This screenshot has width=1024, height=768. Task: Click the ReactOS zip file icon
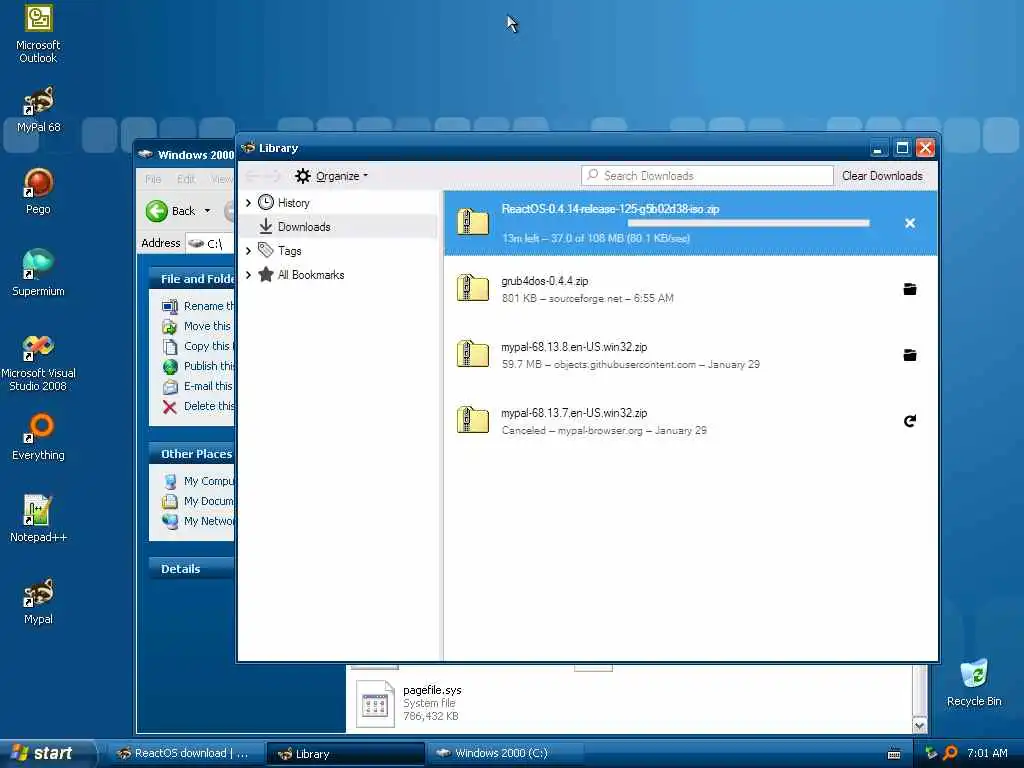[473, 222]
